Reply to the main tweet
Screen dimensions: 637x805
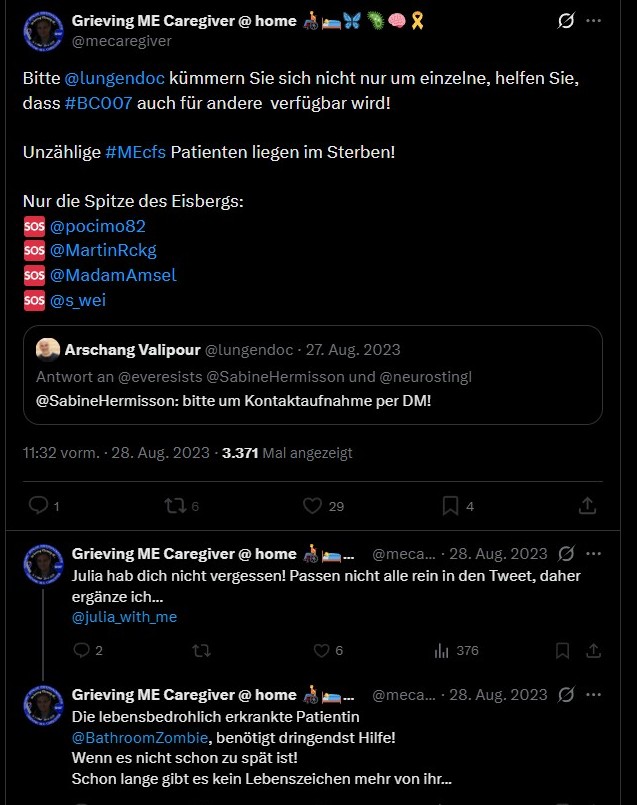click(39, 506)
